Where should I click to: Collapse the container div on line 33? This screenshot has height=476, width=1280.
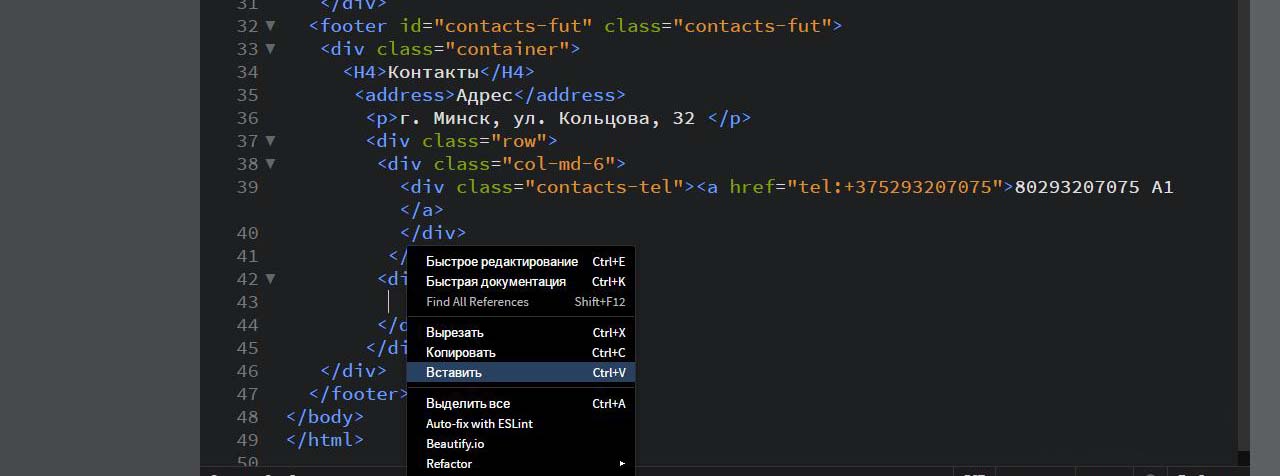[x=270, y=49]
